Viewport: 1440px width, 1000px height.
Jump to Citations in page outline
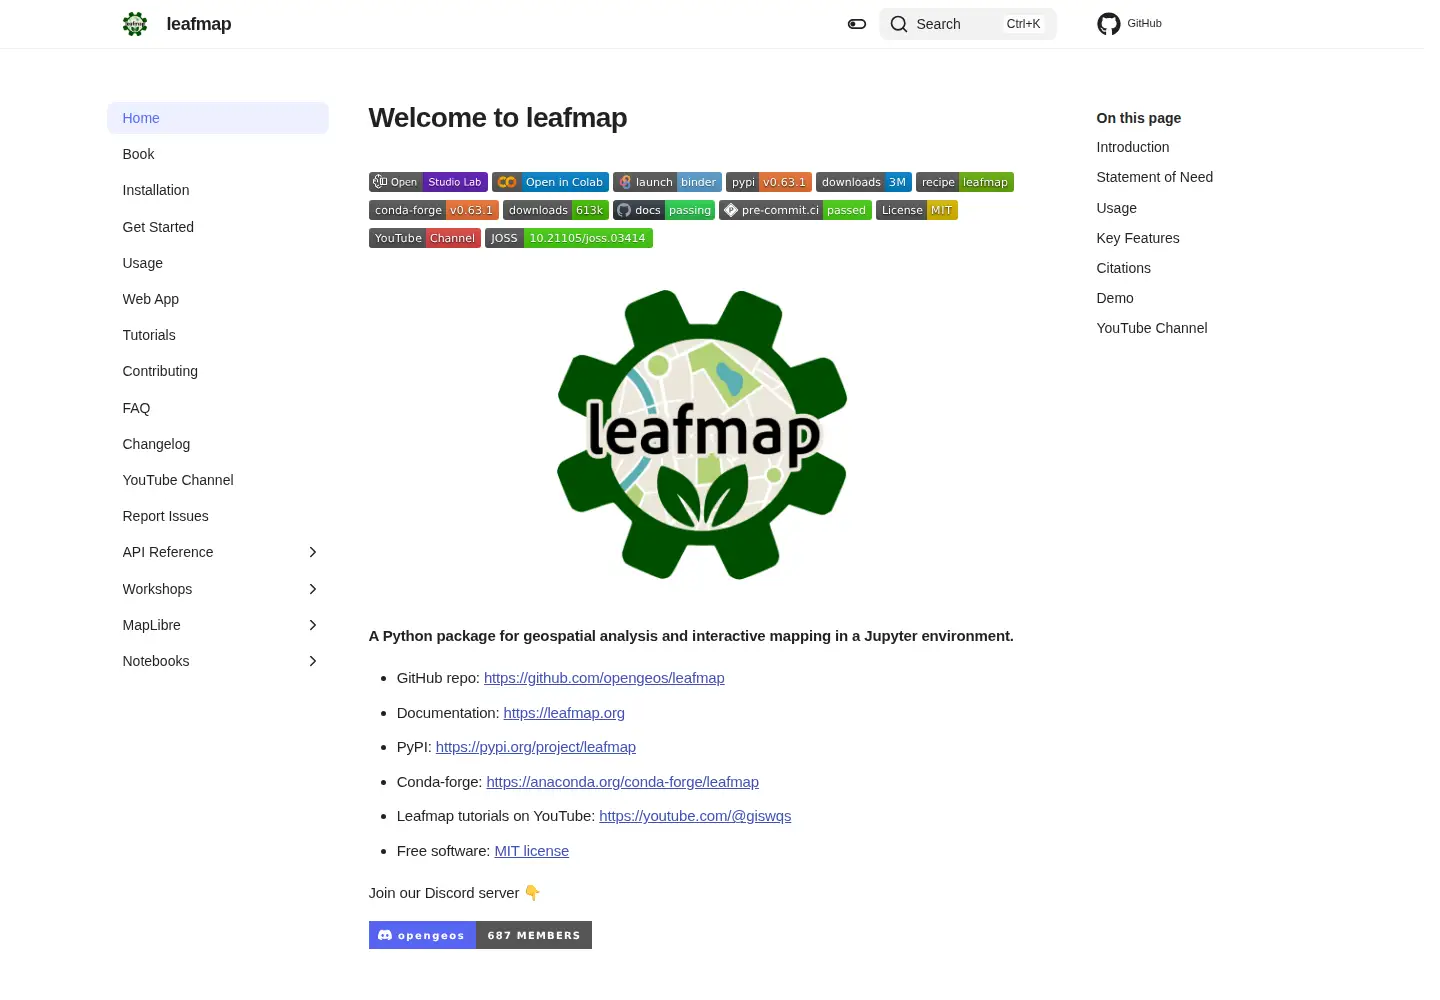[x=1124, y=268]
